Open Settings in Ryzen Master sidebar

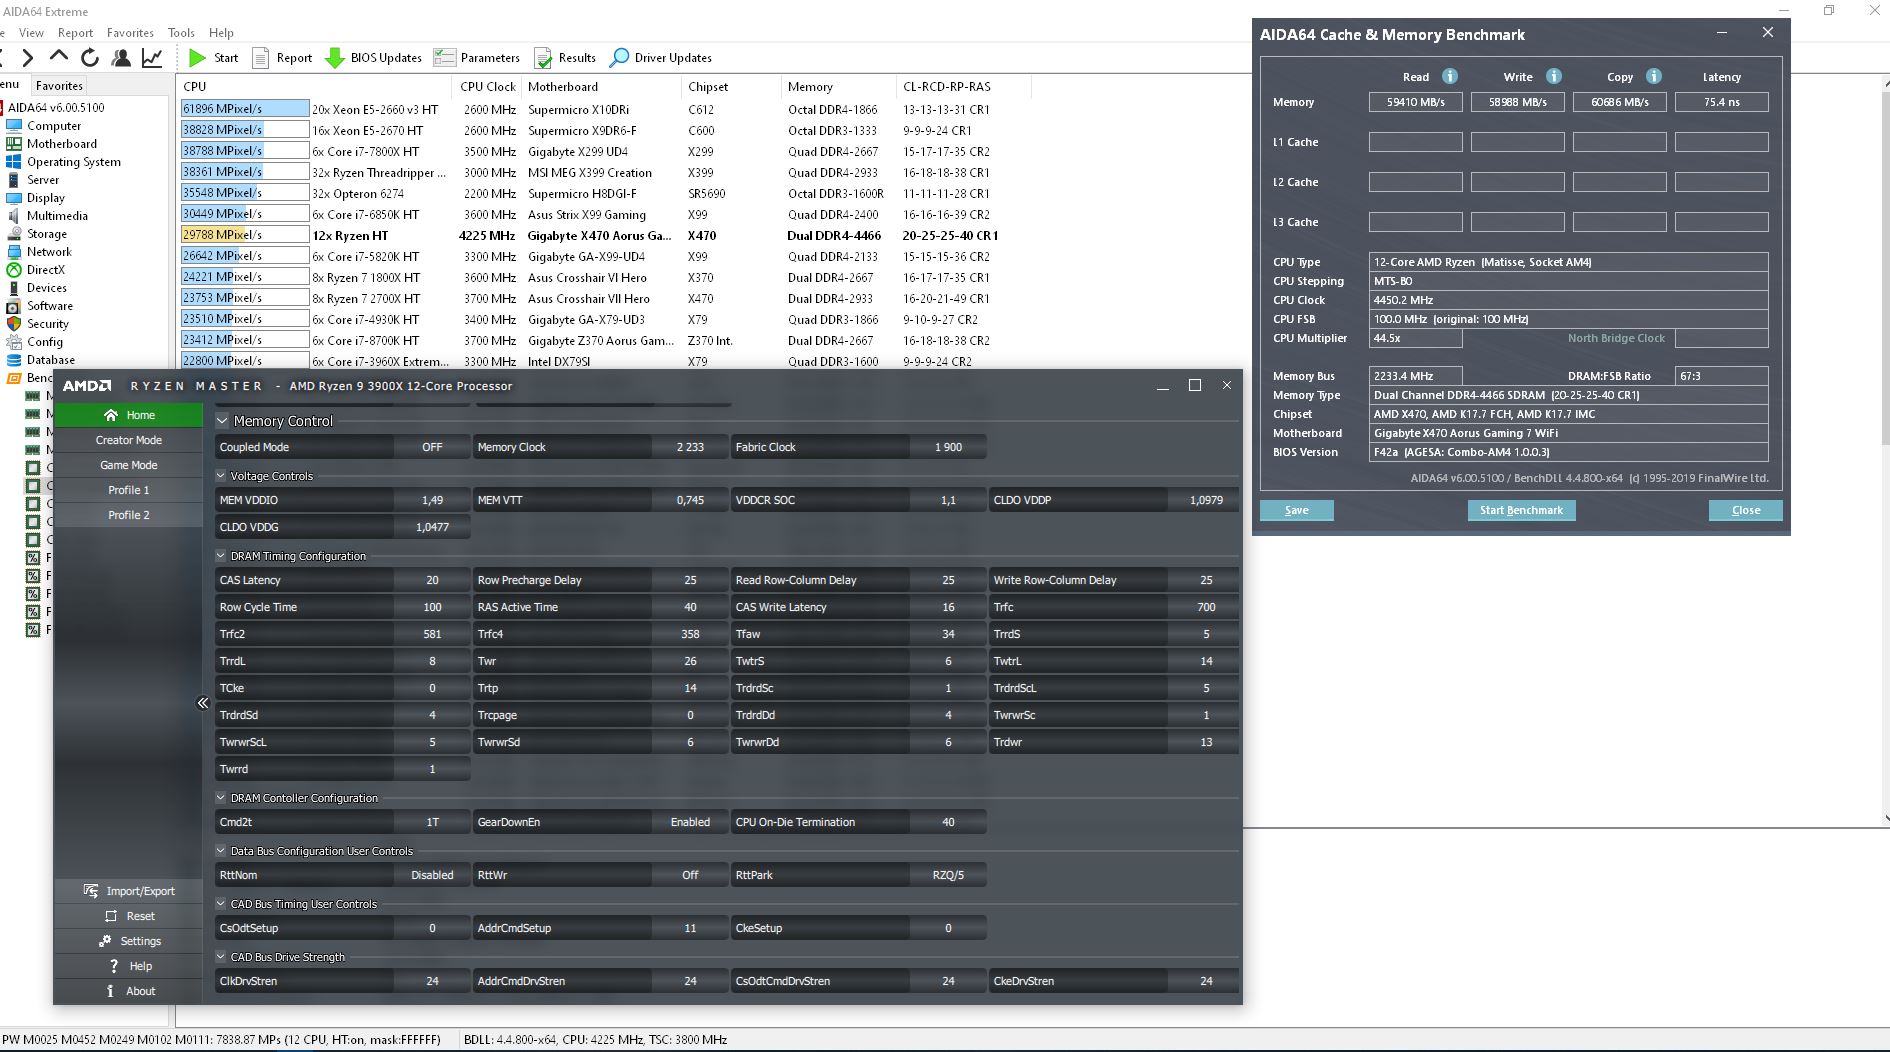pyautogui.click(x=129, y=941)
